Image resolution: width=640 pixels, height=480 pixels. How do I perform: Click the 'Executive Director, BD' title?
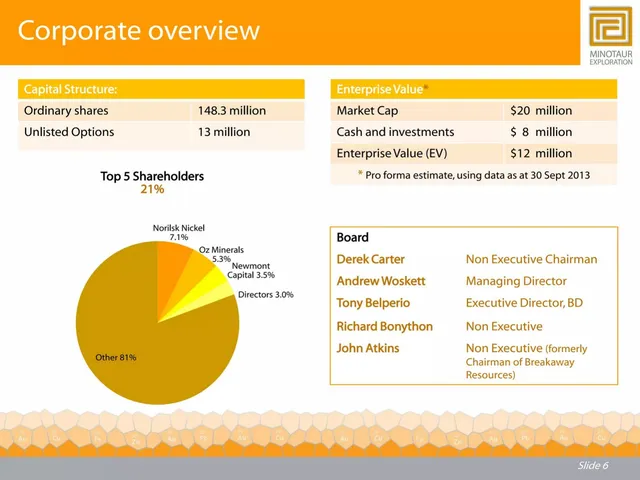(x=524, y=303)
